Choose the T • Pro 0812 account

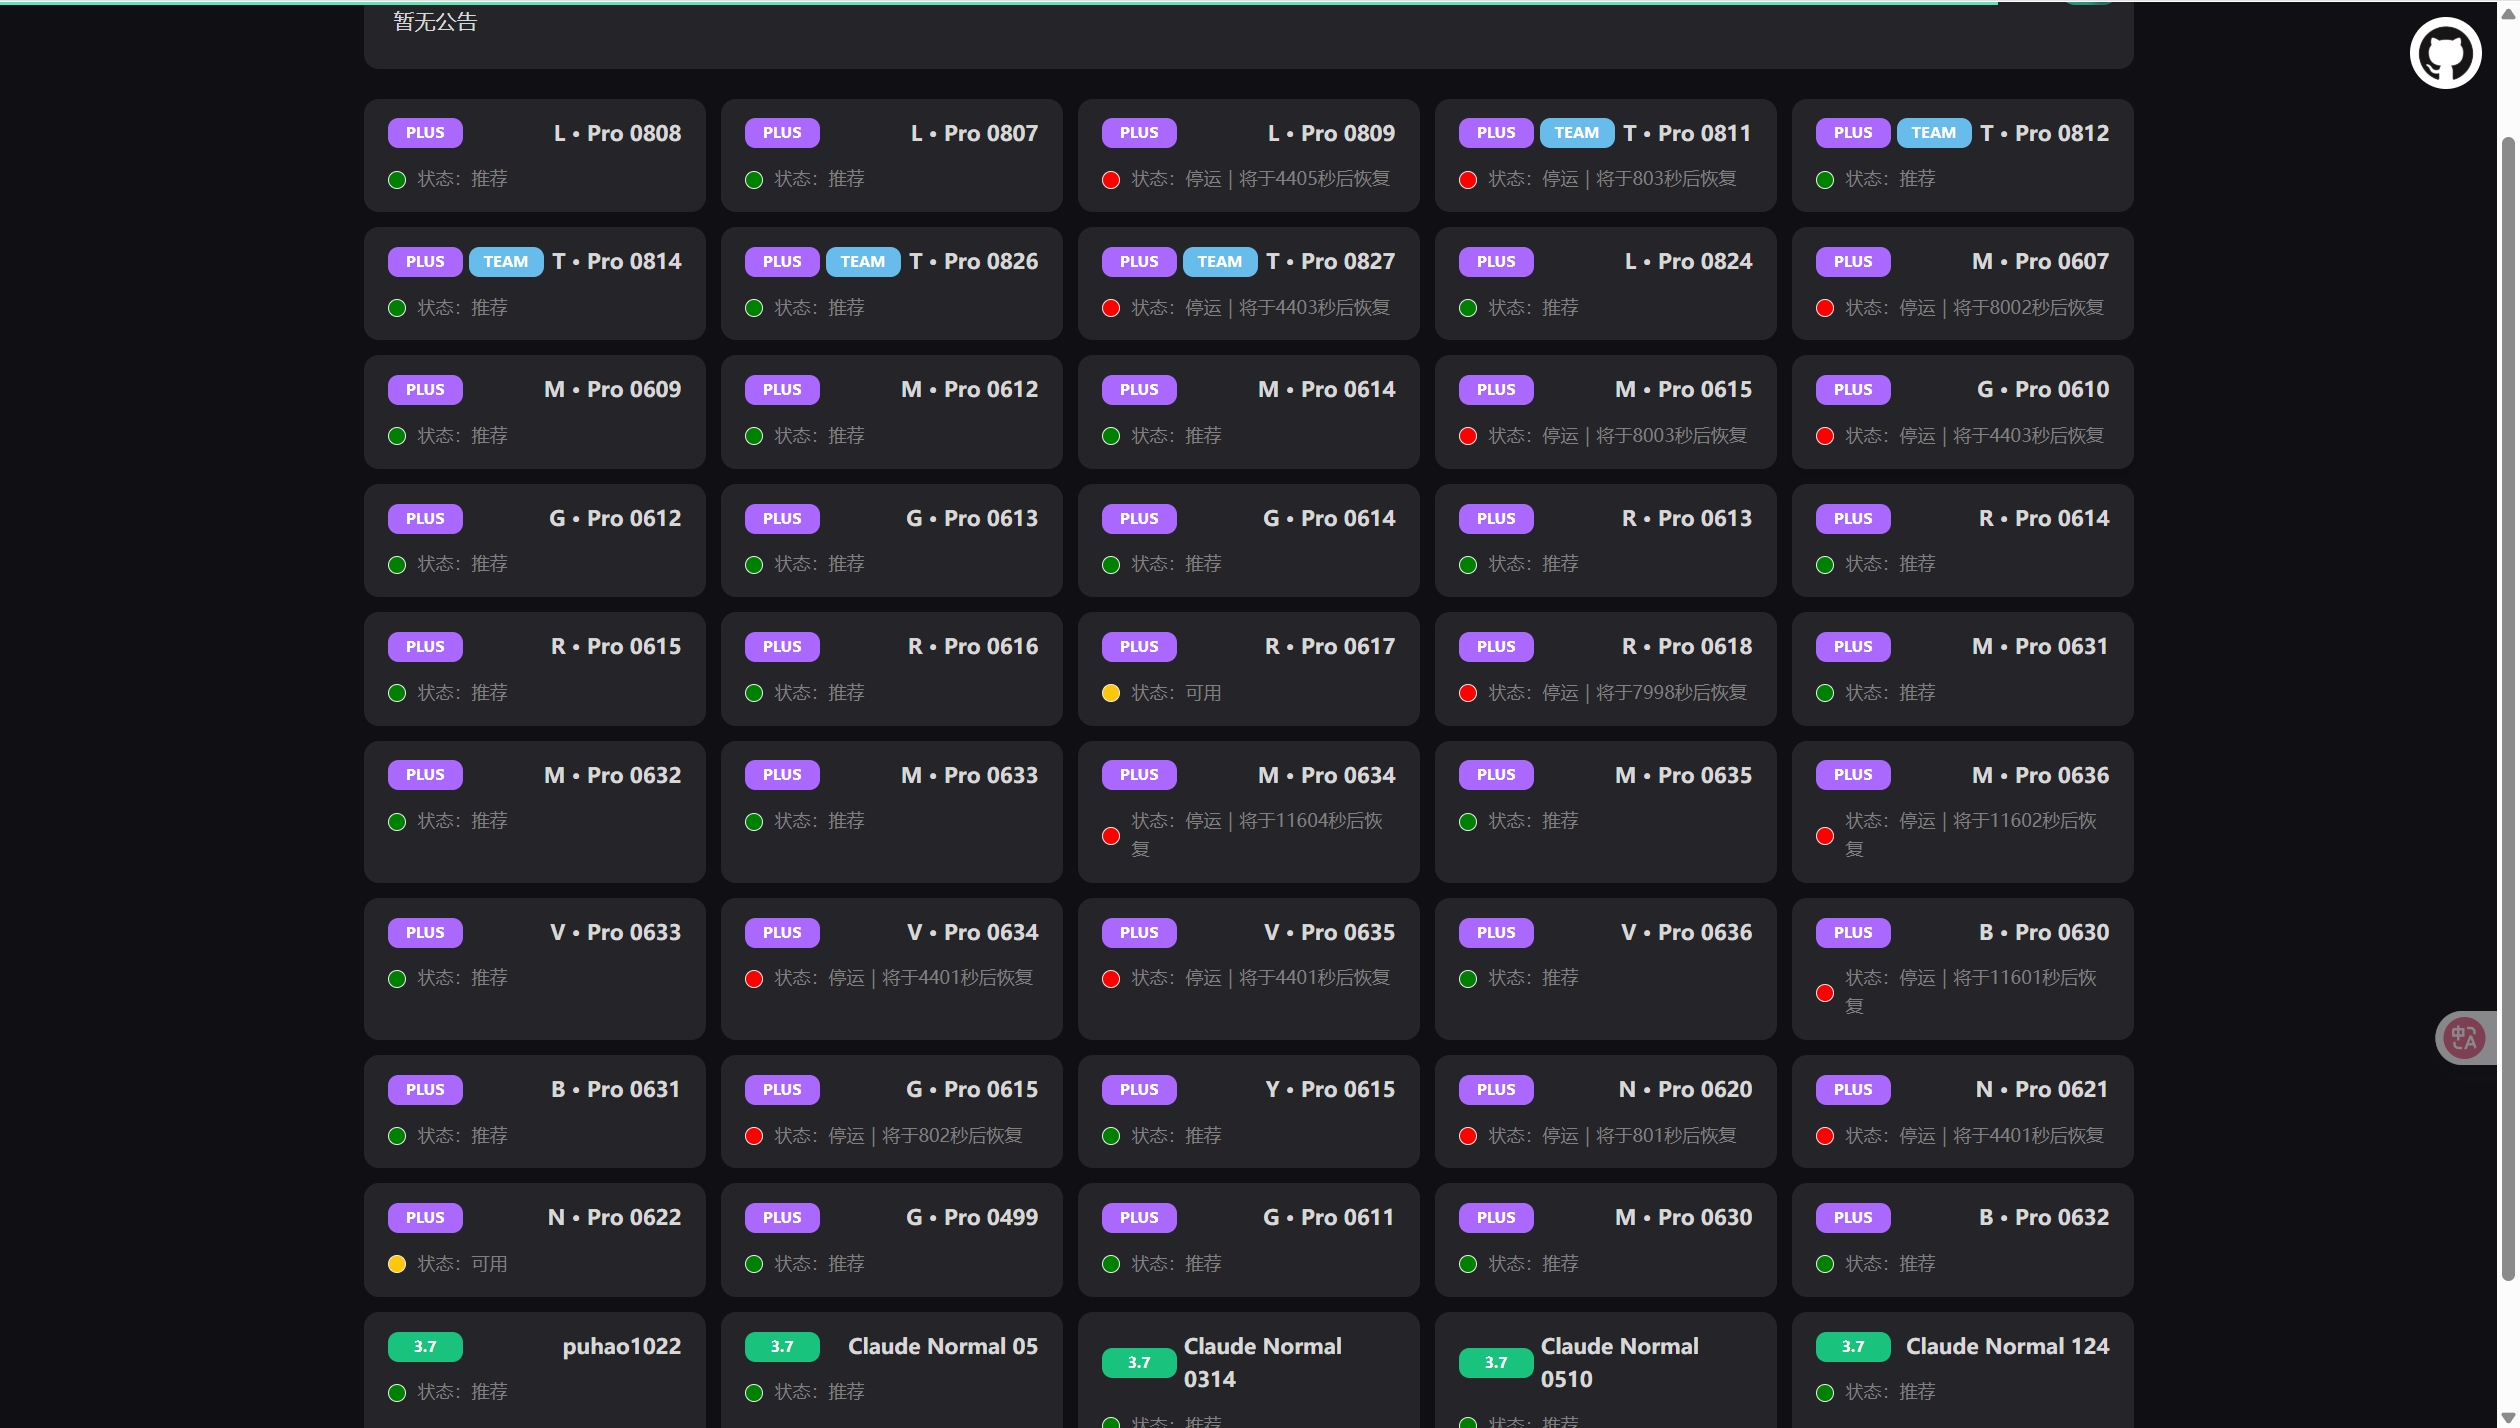[1961, 155]
